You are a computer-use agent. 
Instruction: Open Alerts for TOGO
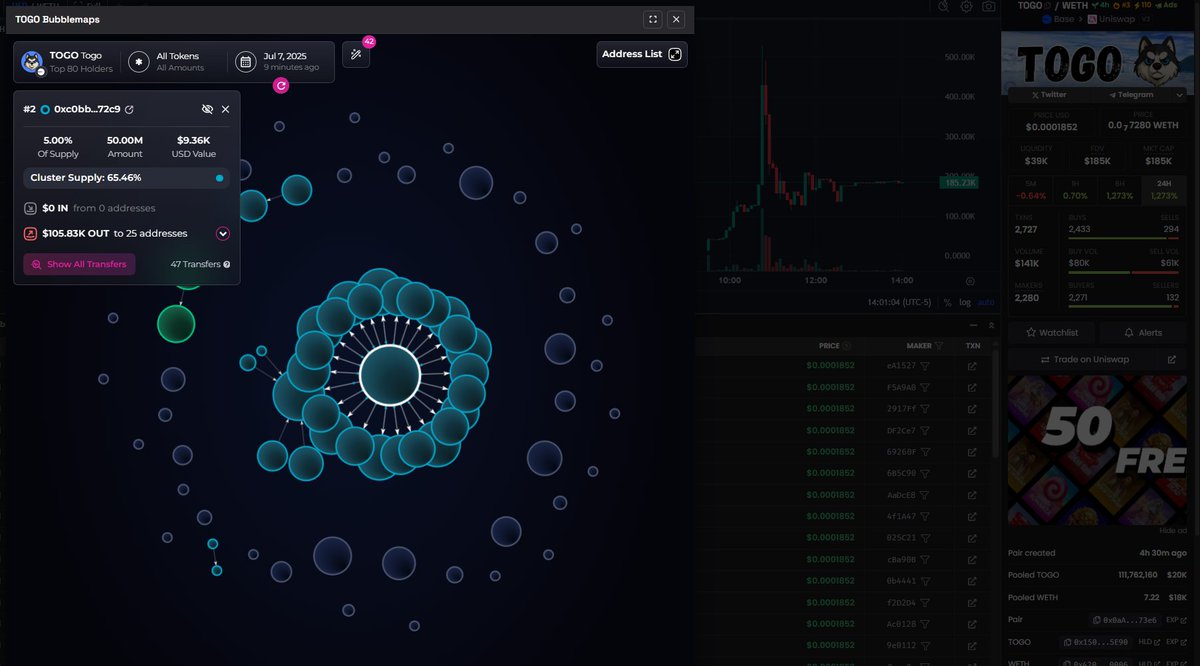1144,332
